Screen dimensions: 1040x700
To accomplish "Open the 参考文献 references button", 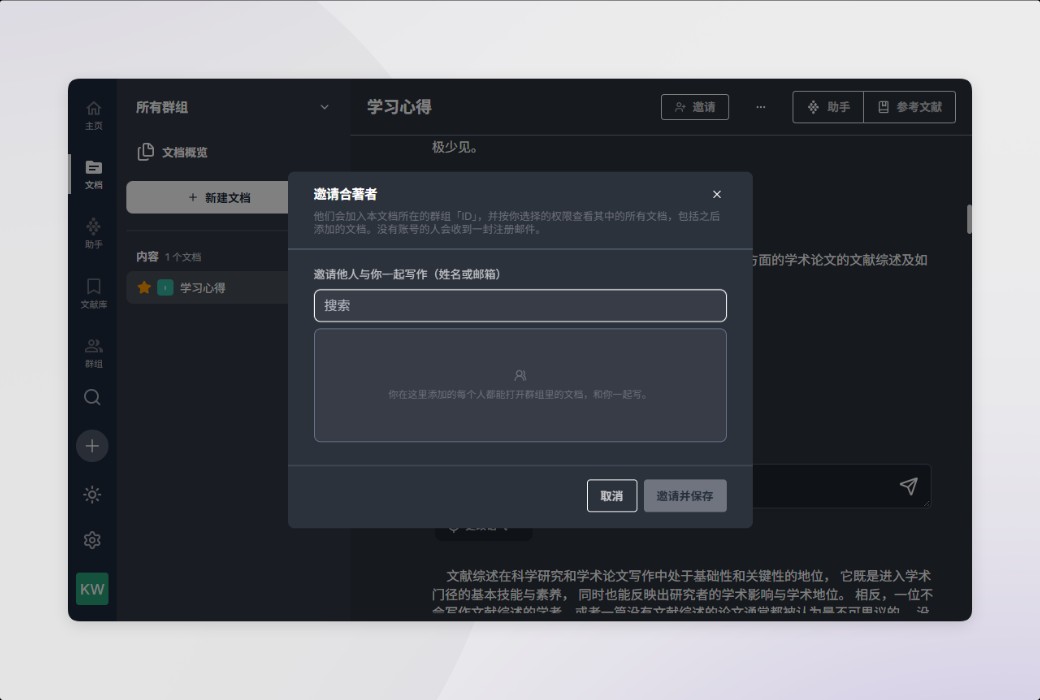I will (909, 107).
